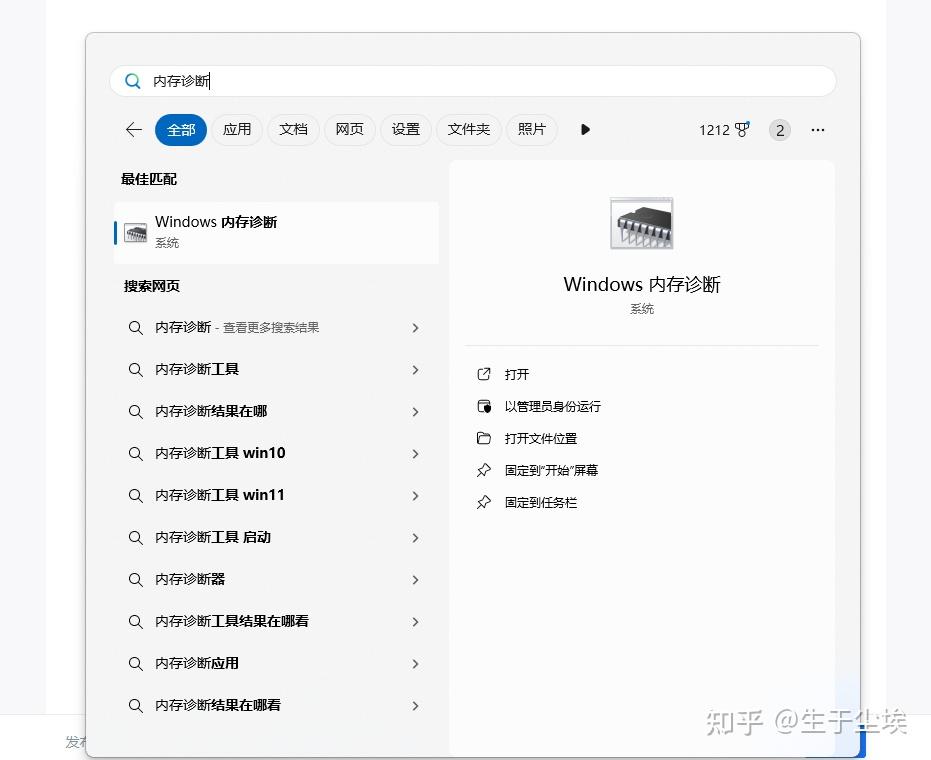Click search icon beside 内存诊断结果在哪看
Screen dimensions: 931x760
(x=135, y=706)
